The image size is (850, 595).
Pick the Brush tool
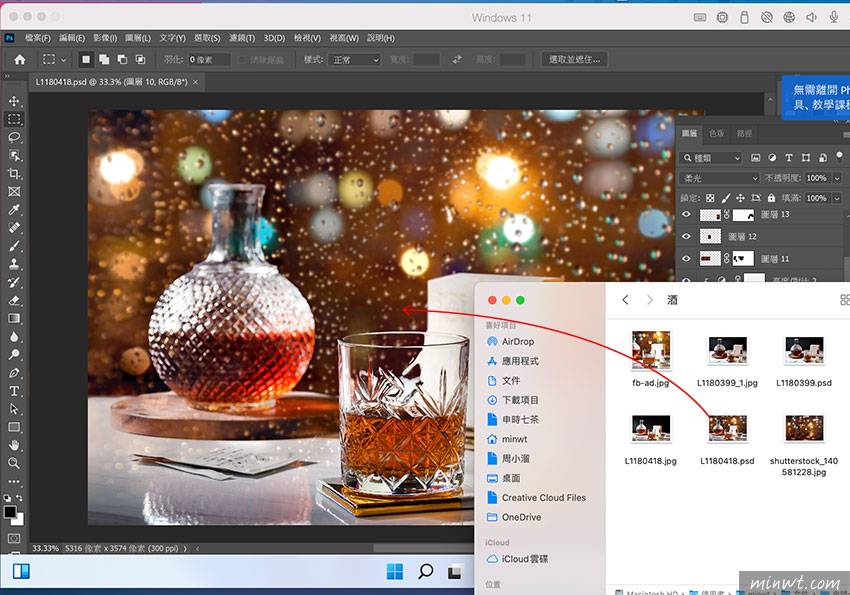14,246
